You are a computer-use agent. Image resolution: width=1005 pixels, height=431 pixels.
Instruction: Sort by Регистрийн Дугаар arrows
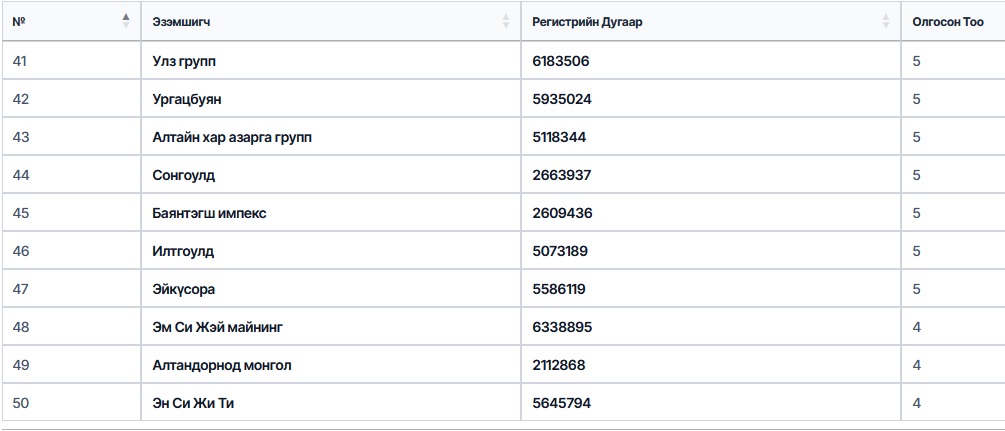coord(886,21)
